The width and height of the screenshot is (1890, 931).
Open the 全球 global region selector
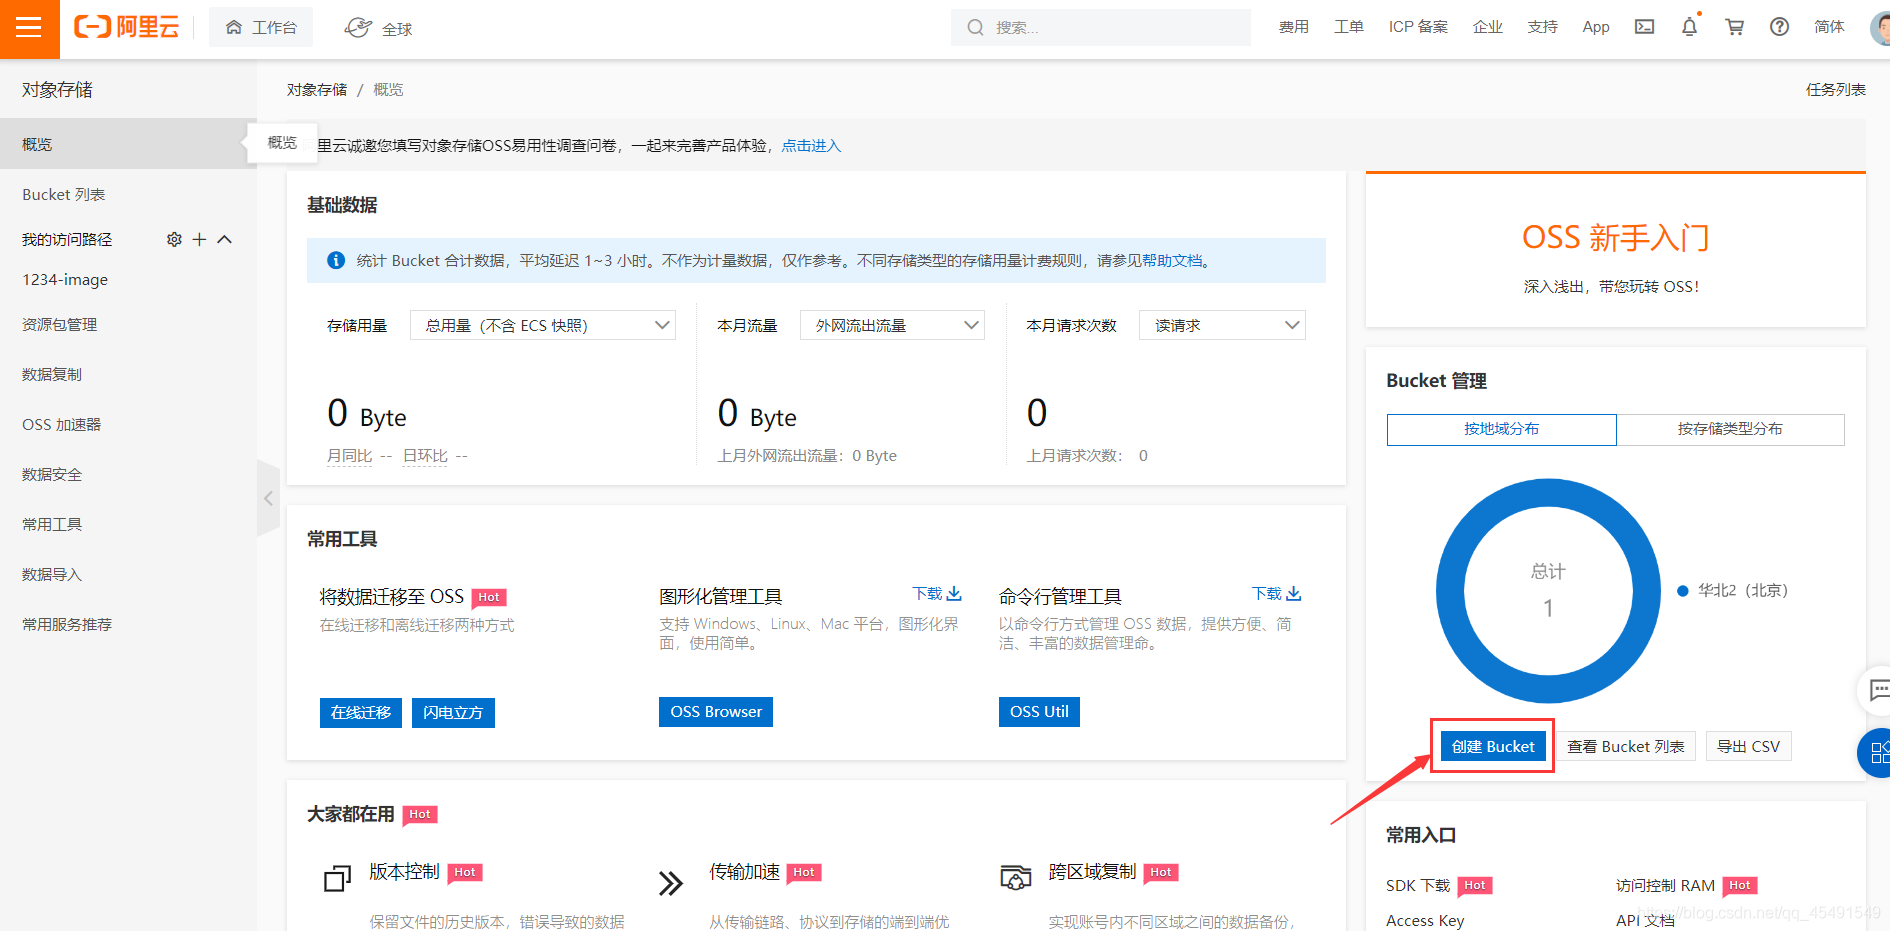(379, 28)
